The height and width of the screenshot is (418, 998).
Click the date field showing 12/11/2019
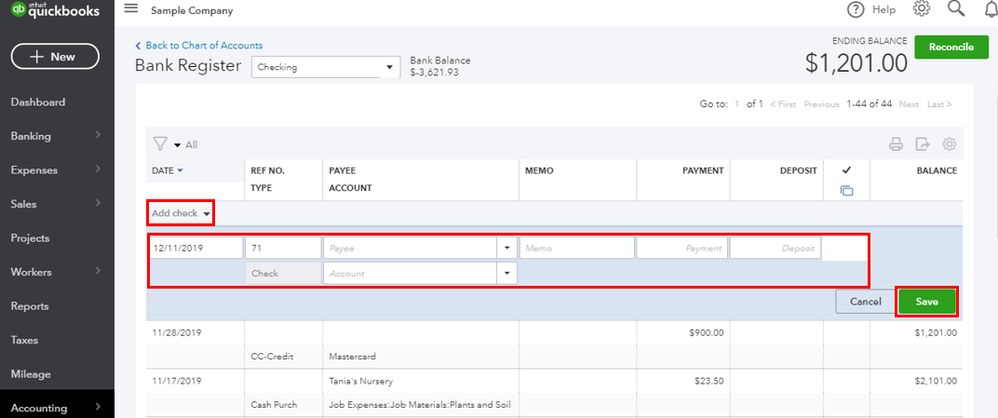[195, 248]
